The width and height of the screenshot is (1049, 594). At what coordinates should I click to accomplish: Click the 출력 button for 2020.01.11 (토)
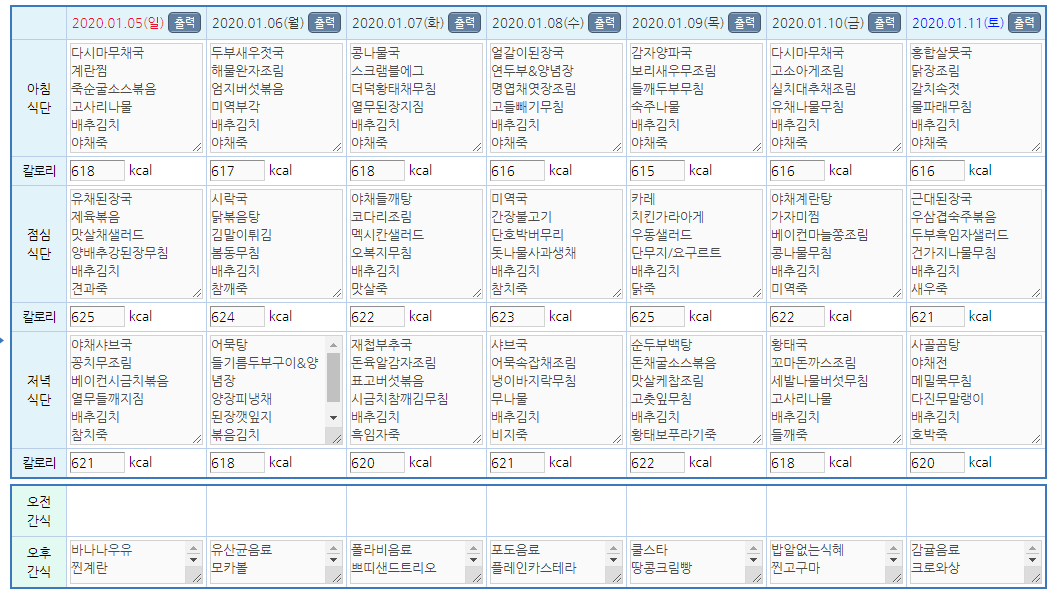1023,22
